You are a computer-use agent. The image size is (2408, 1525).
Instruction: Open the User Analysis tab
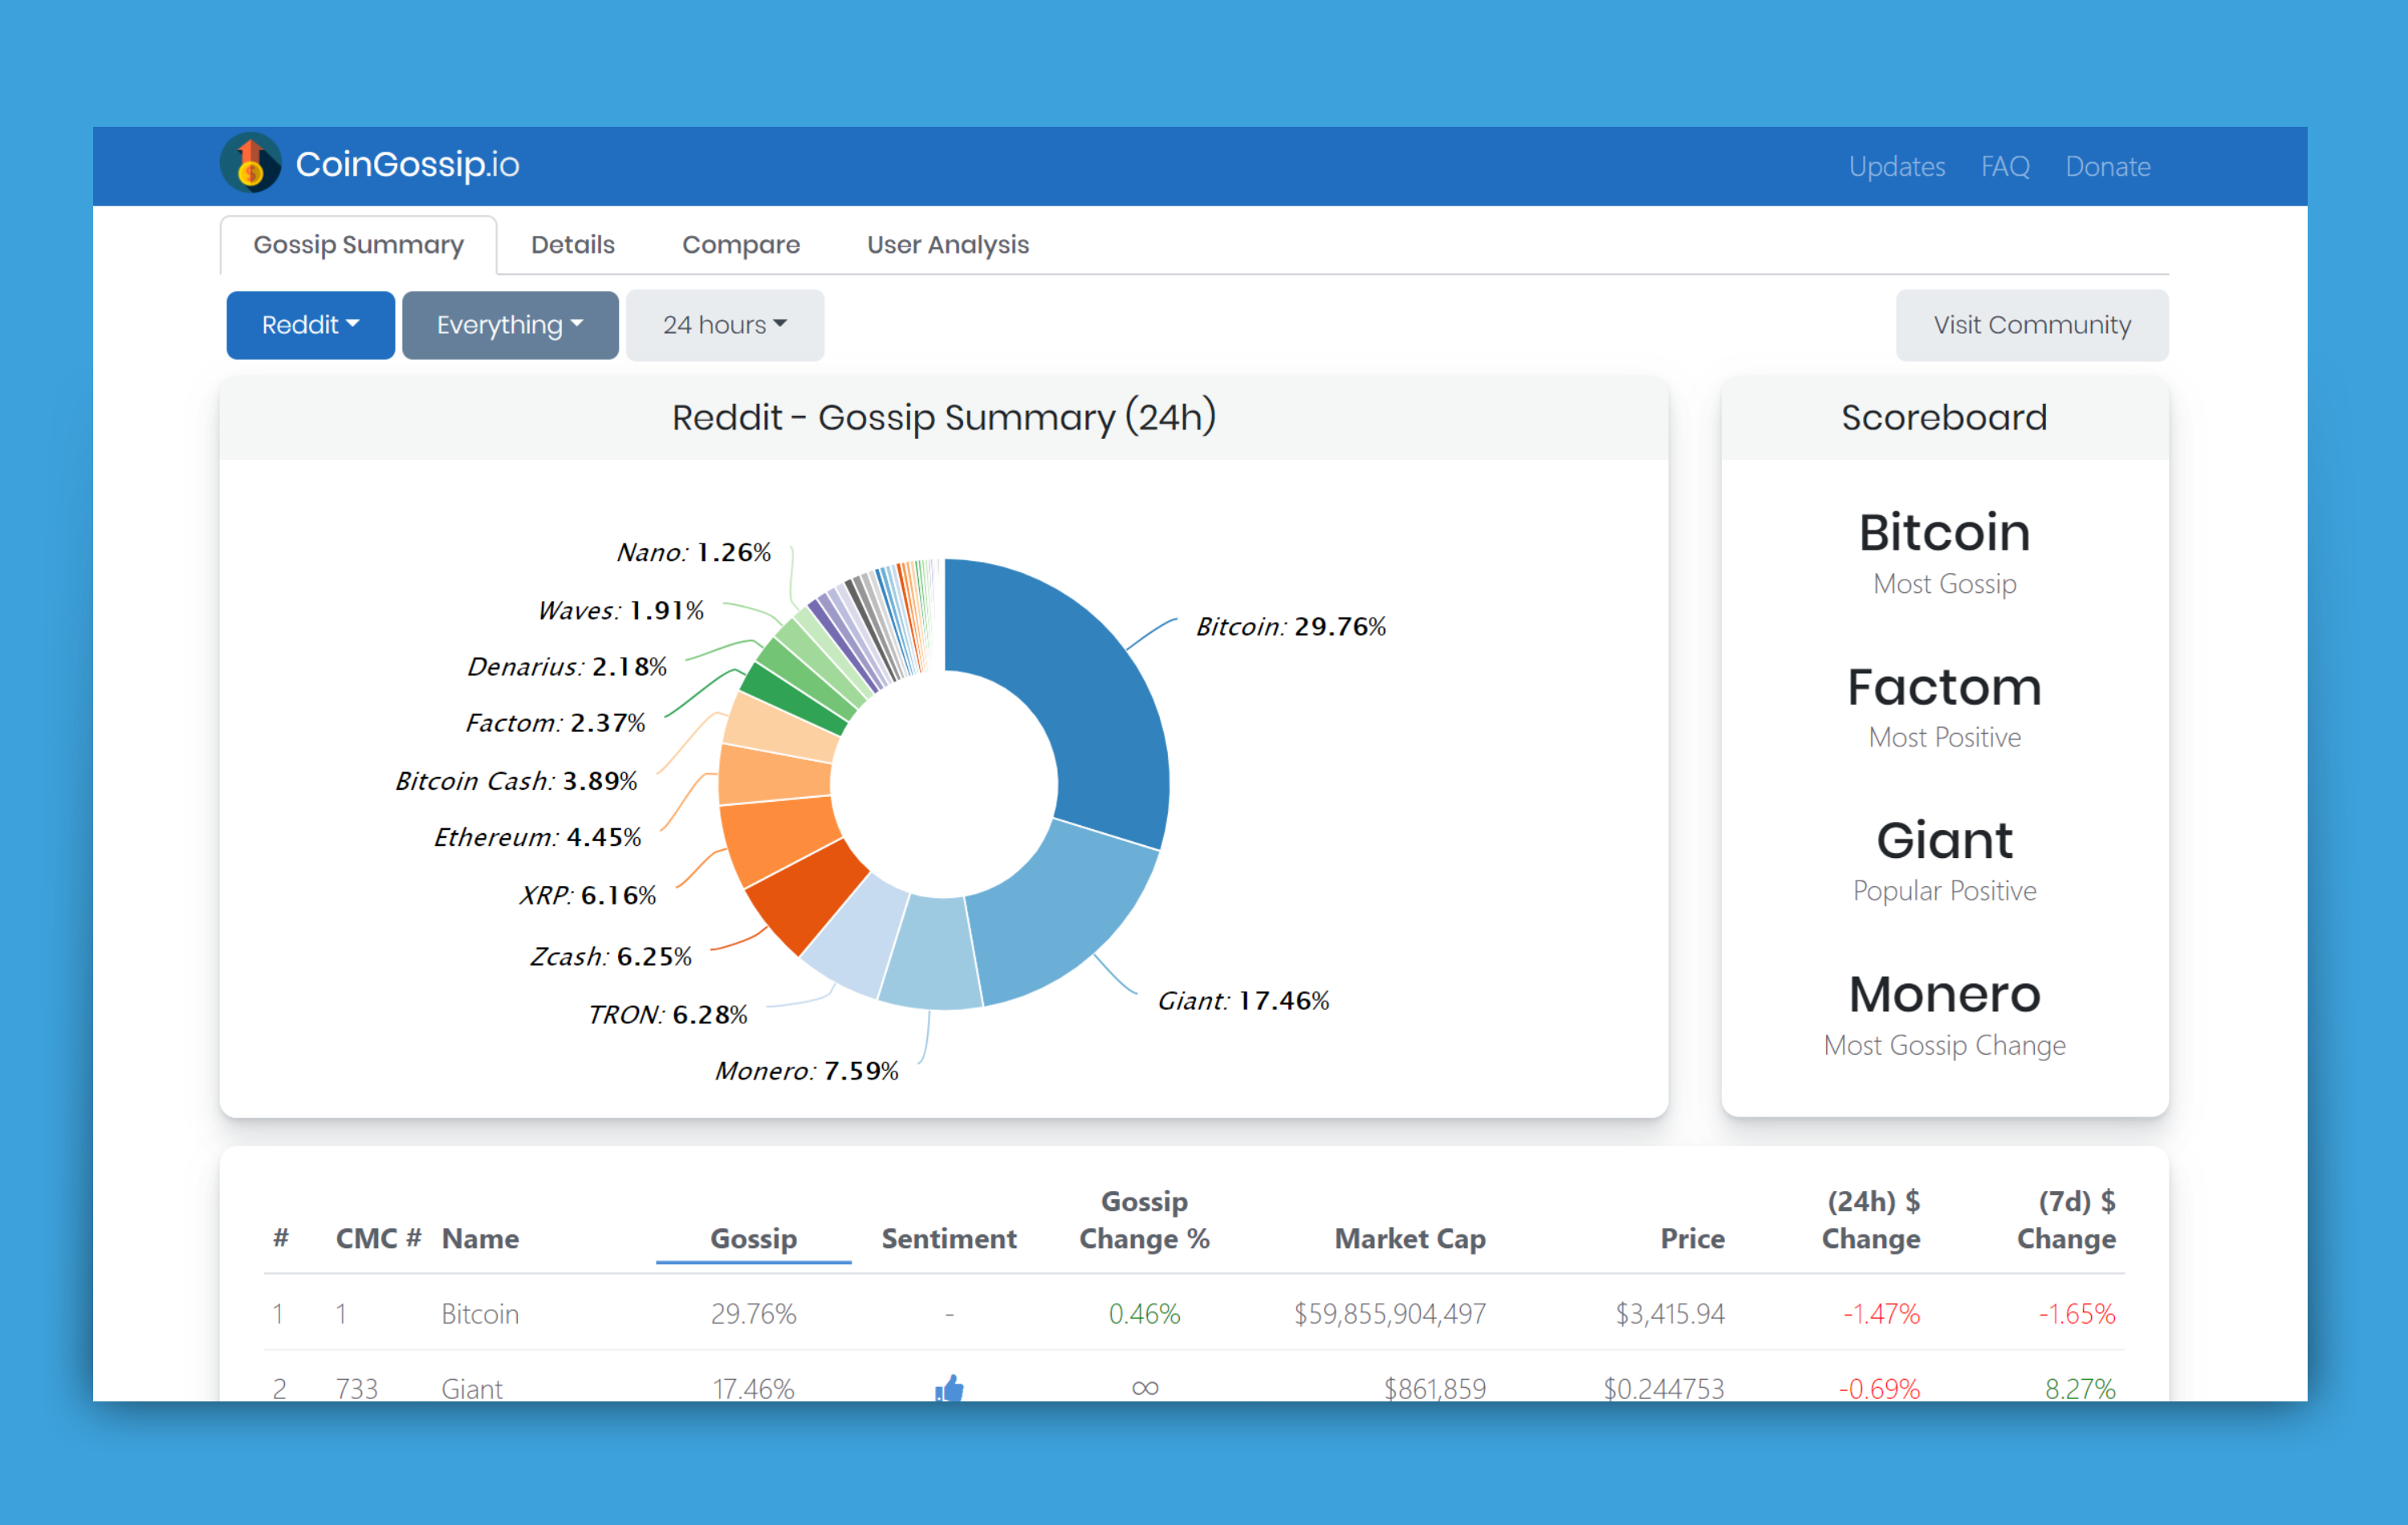tap(947, 245)
